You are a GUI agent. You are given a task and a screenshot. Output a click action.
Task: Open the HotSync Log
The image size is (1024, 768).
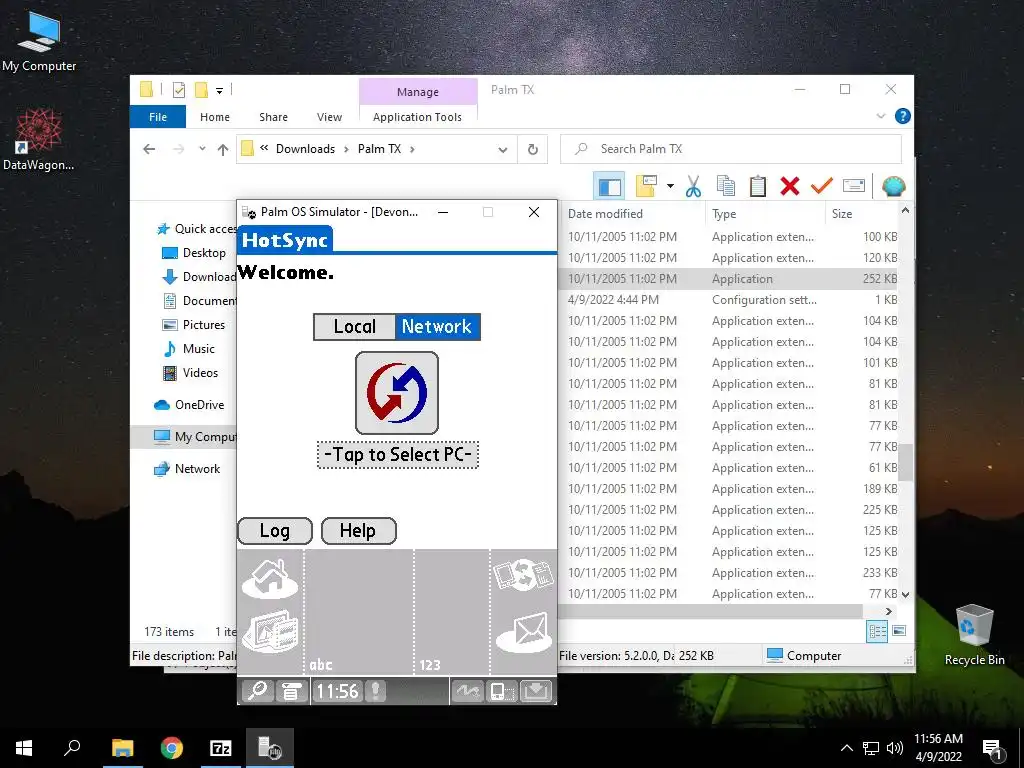(275, 531)
